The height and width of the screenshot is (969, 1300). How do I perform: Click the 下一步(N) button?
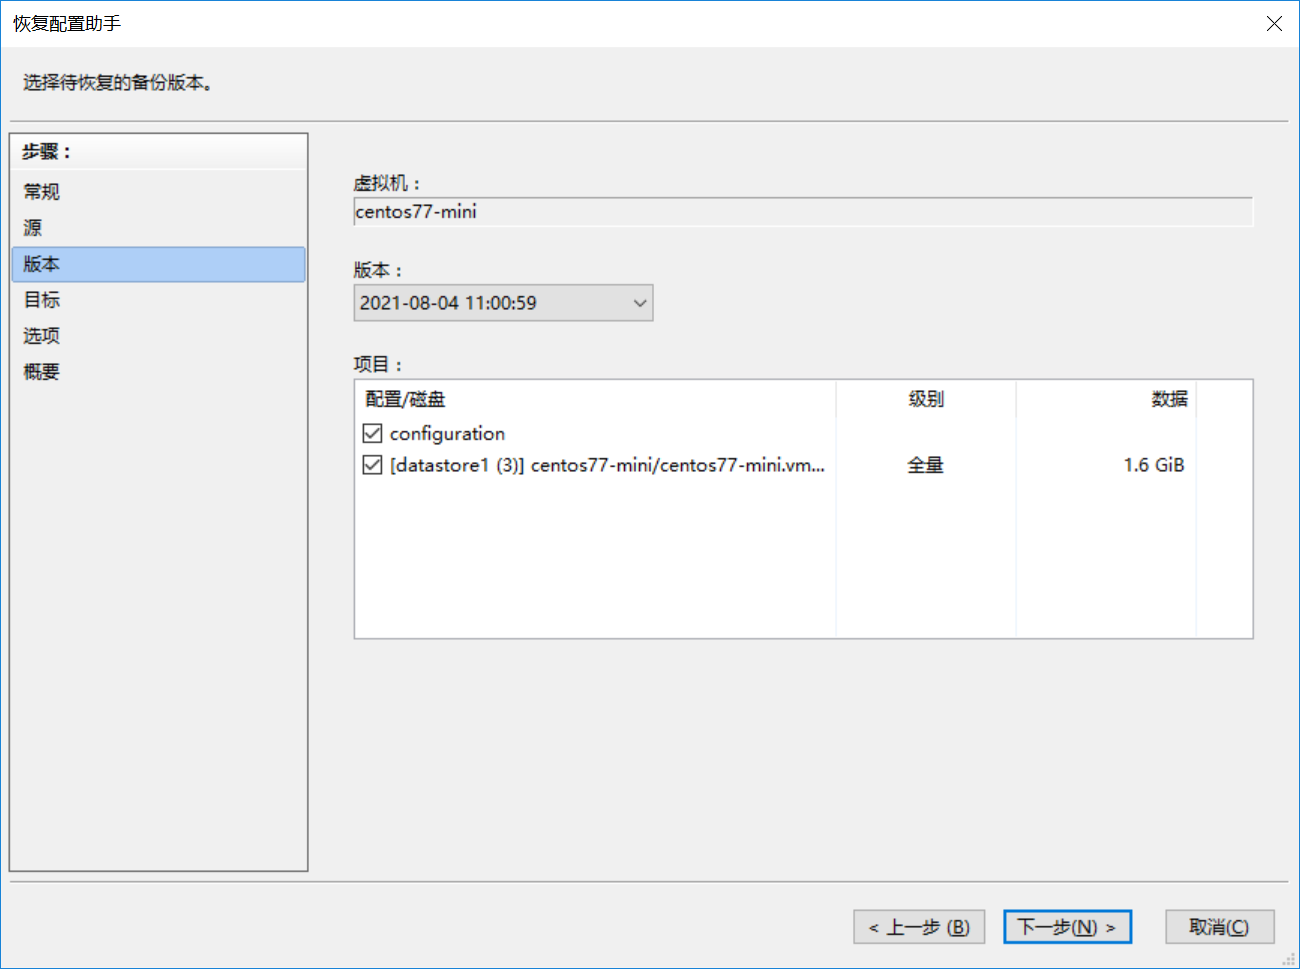click(1066, 927)
